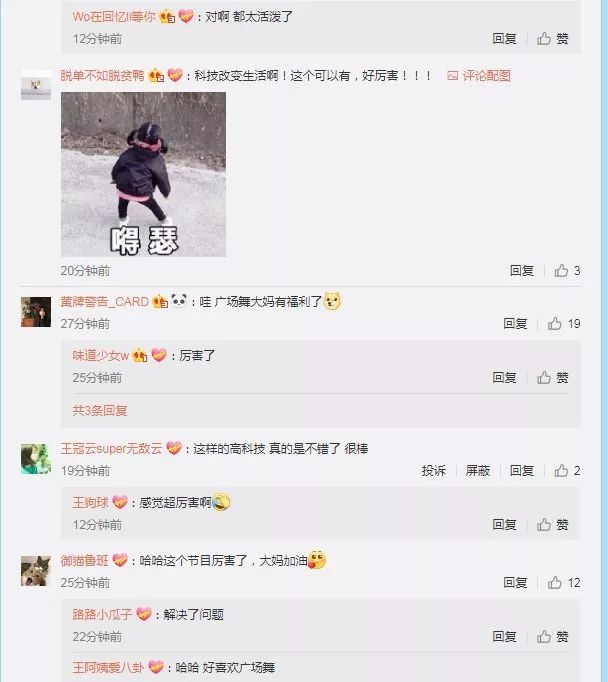The width and height of the screenshot is (608, 682).
Task: Reply to 脱单不如脱贫鸭's comment
Action: [x=521, y=271]
